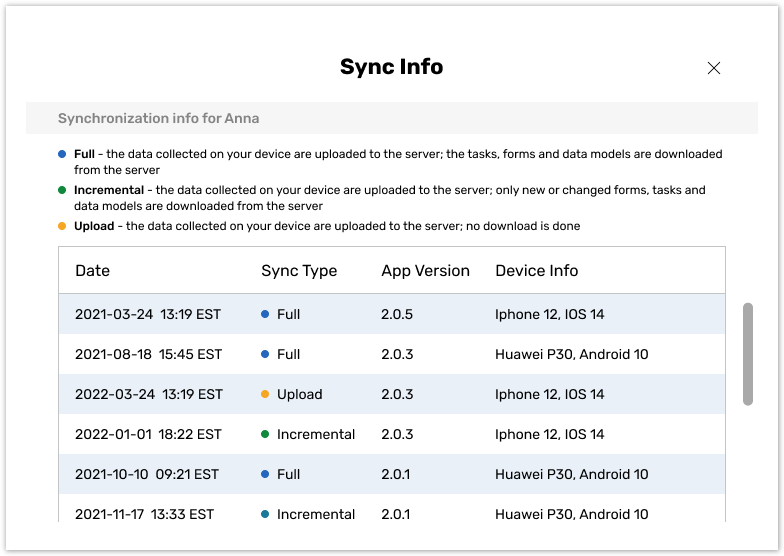This screenshot has width=784, height=556.
Task: Click the orange dot in Upload row
Action: click(x=265, y=394)
